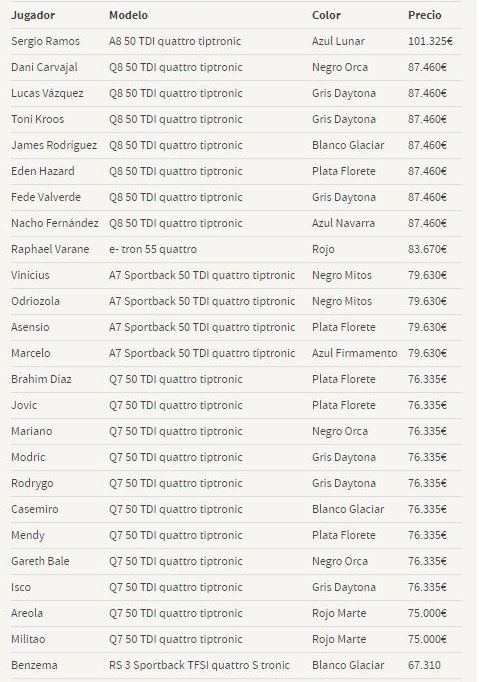
Task: Click the Vinicius player name
Action: click(x=30, y=275)
